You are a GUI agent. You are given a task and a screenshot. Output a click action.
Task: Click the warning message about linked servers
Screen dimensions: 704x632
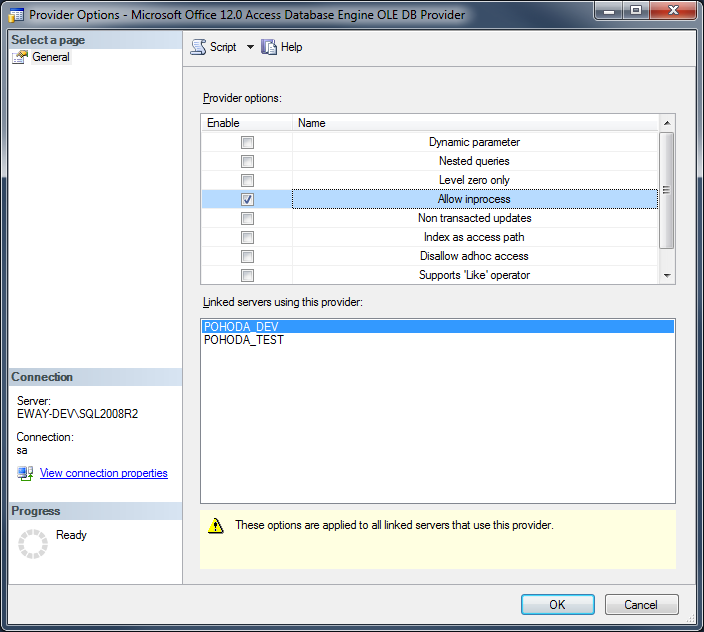[394, 525]
